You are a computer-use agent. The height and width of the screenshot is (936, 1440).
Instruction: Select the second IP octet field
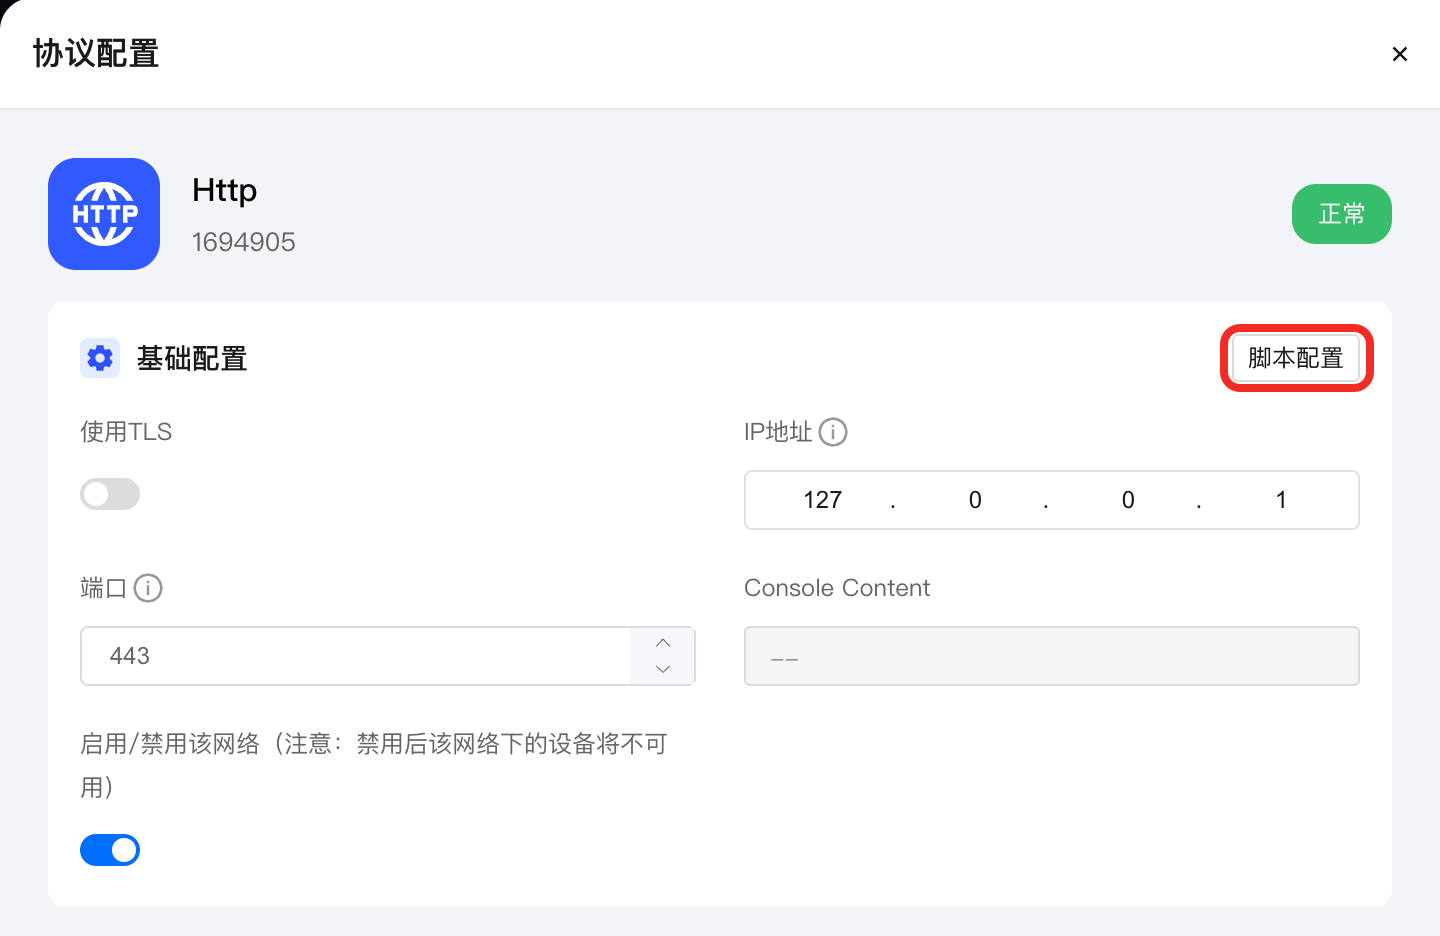point(975,500)
